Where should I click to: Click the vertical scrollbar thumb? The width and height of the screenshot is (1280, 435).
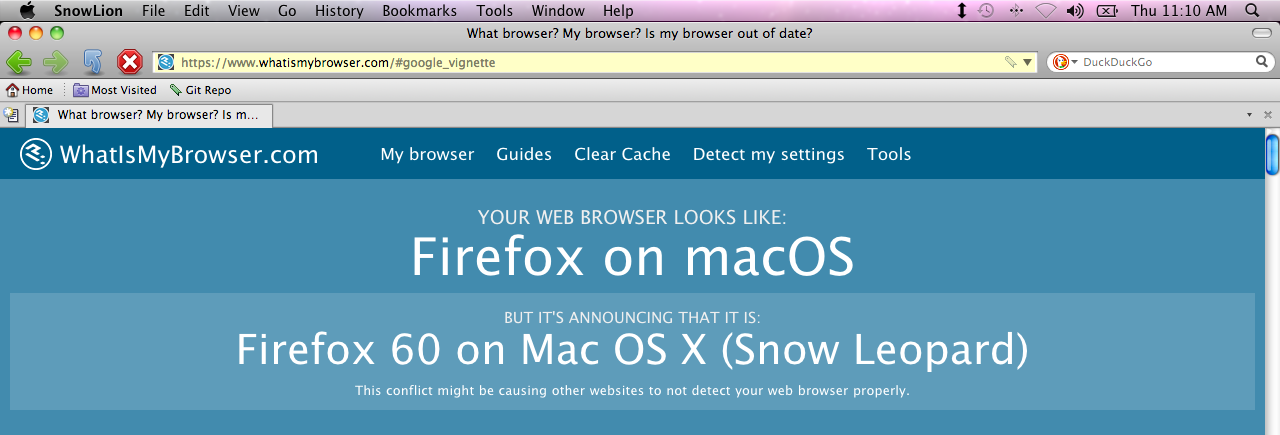click(1272, 155)
